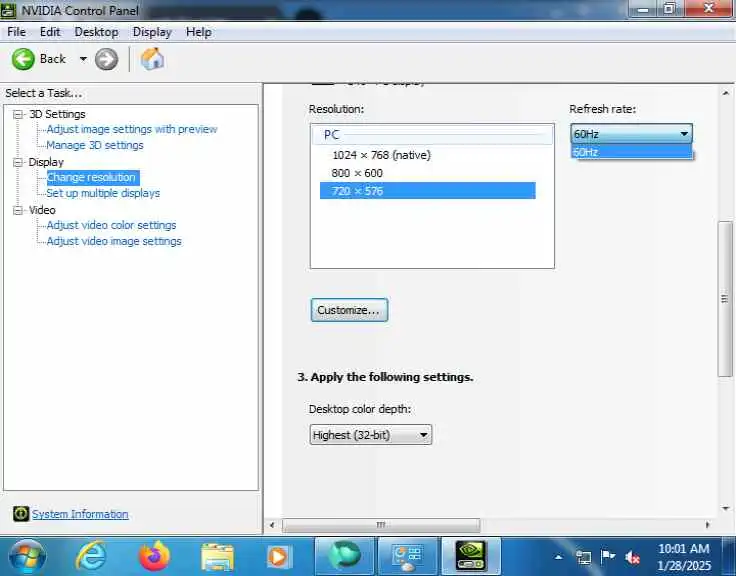This screenshot has width=736, height=576.
Task: Launch Firefox from taskbar
Action: (x=154, y=556)
